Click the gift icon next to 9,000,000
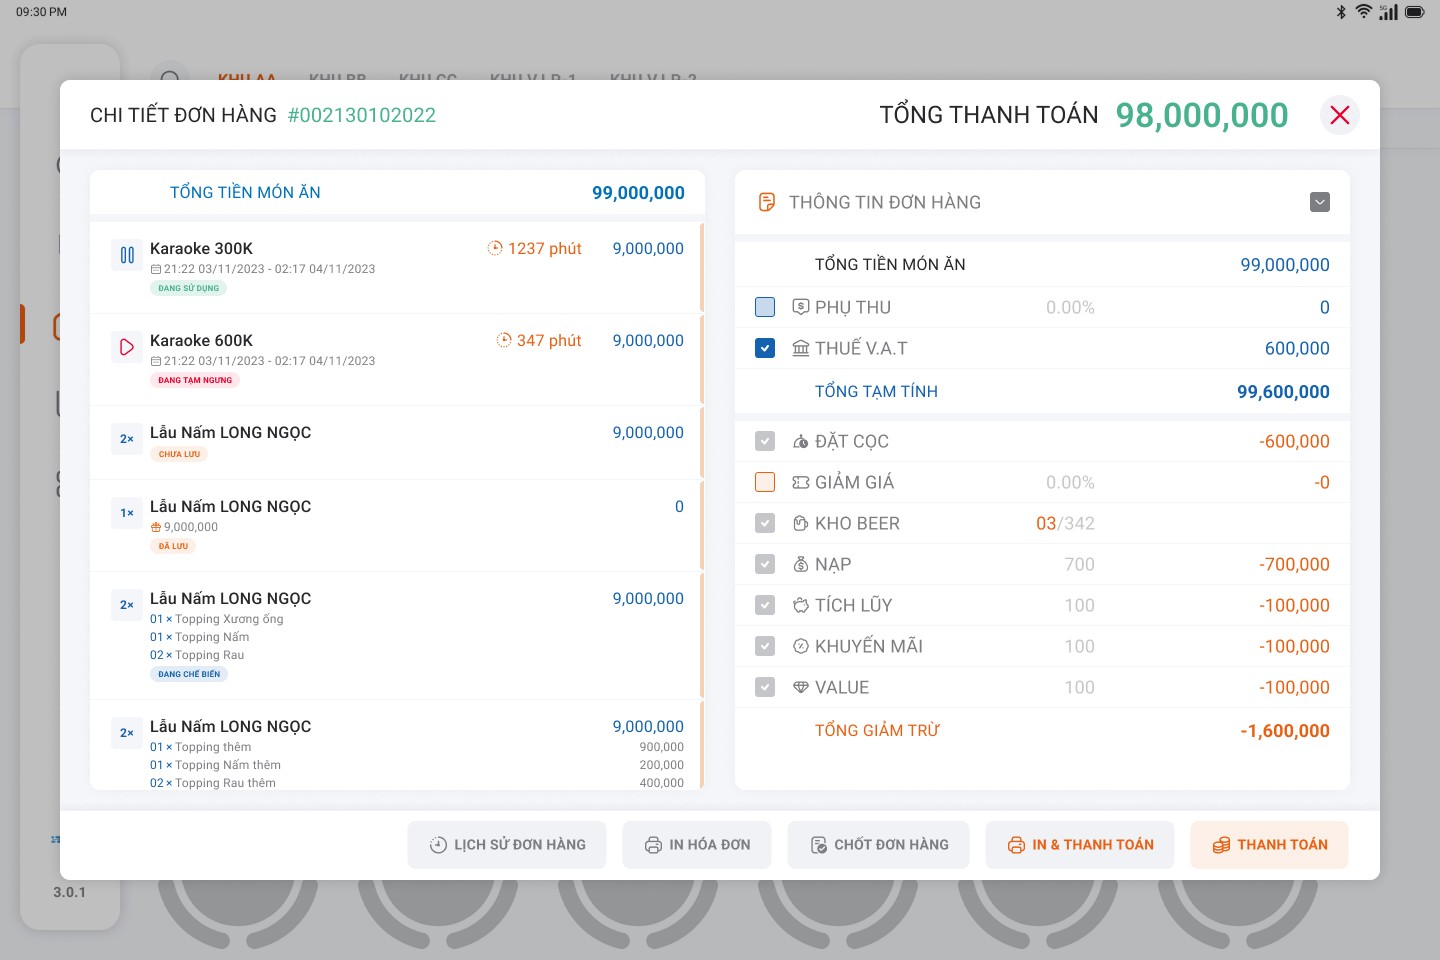This screenshot has width=1440, height=960. [156, 527]
